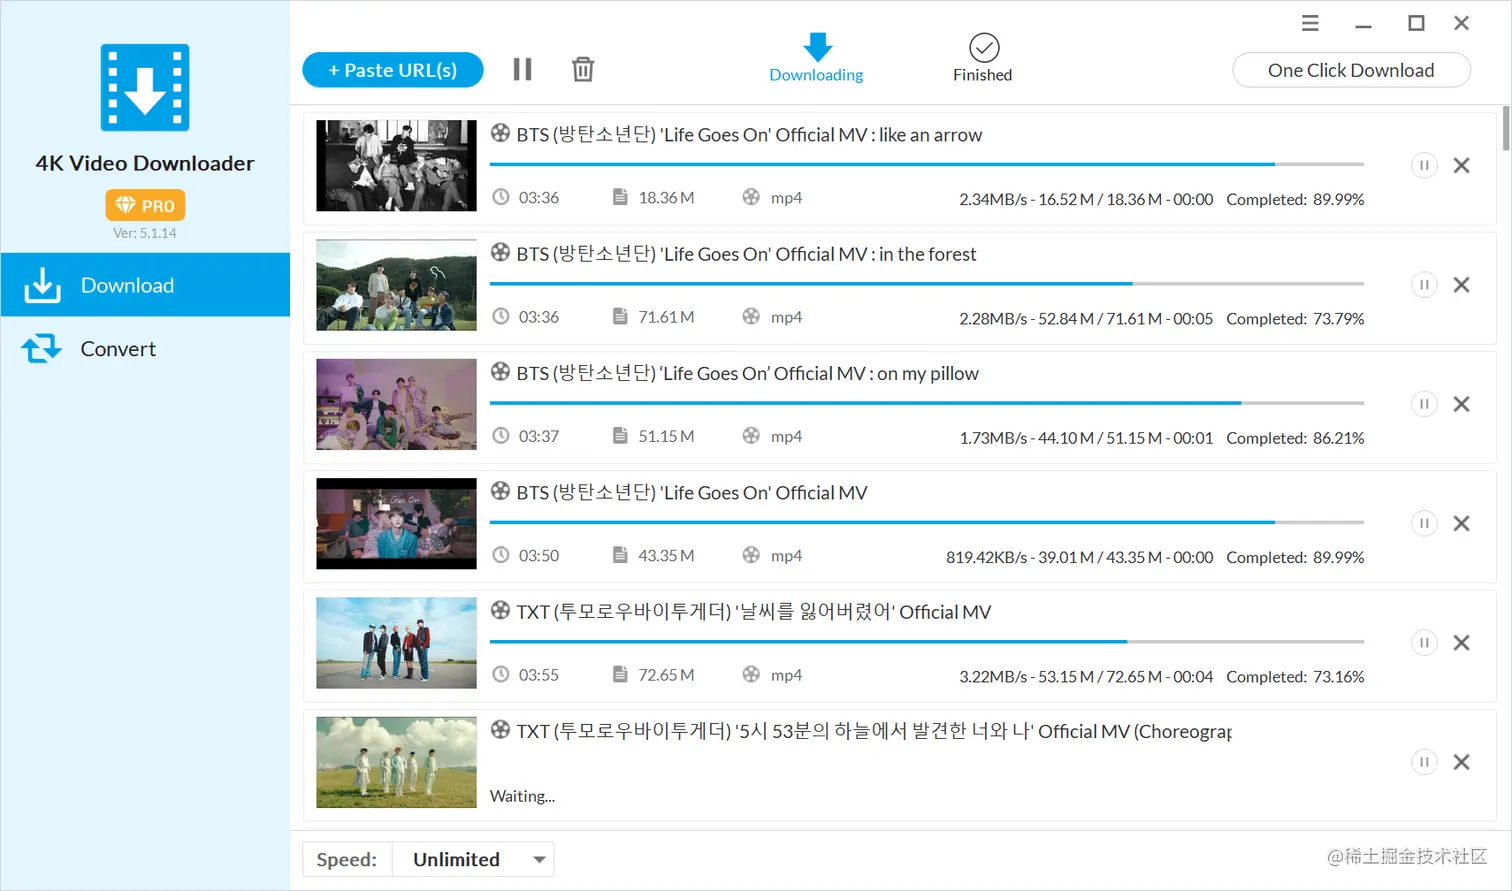
Task: Click the 'like an arrow' progress bar
Action: coord(926,164)
